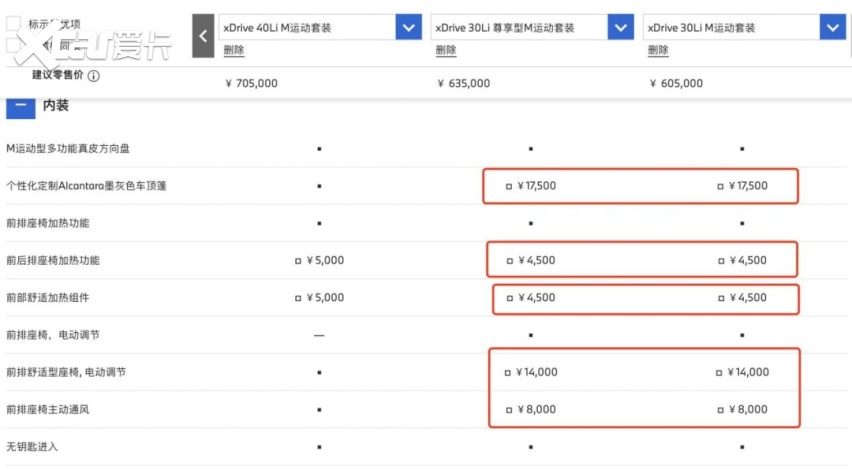Click the ¥705,000 price value
The width and height of the screenshot is (852, 470).
tap(252, 83)
